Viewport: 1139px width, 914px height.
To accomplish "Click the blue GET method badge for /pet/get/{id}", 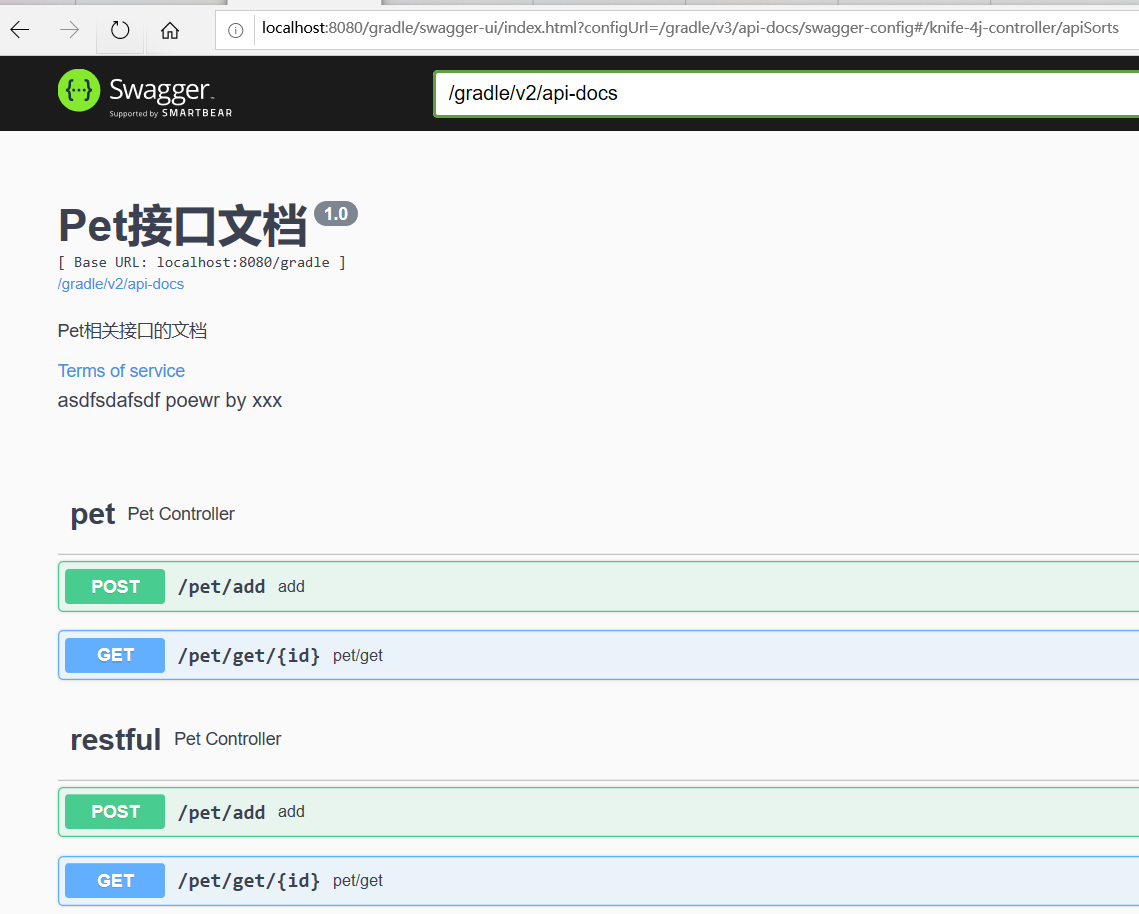I will tap(114, 655).
